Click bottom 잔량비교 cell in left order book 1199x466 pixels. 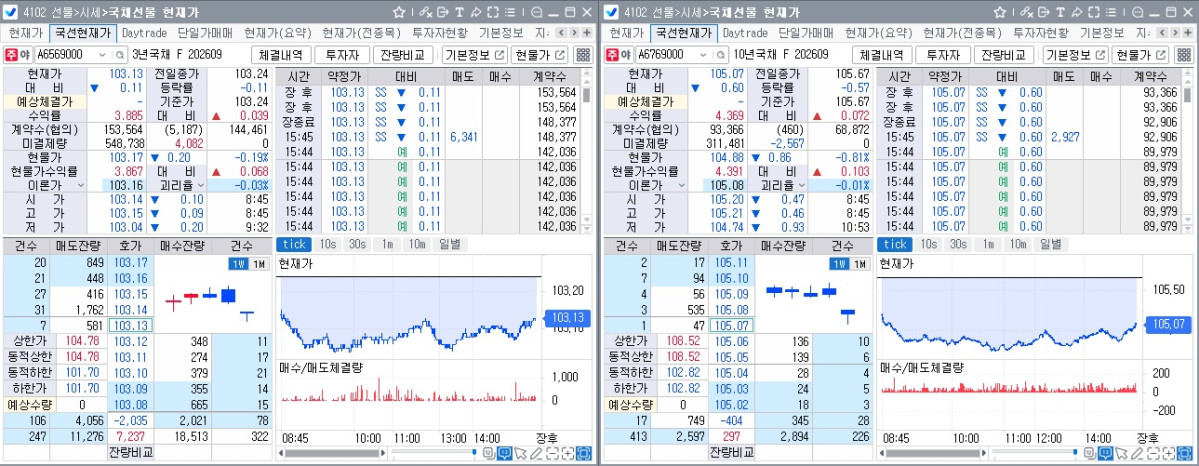coord(130,452)
